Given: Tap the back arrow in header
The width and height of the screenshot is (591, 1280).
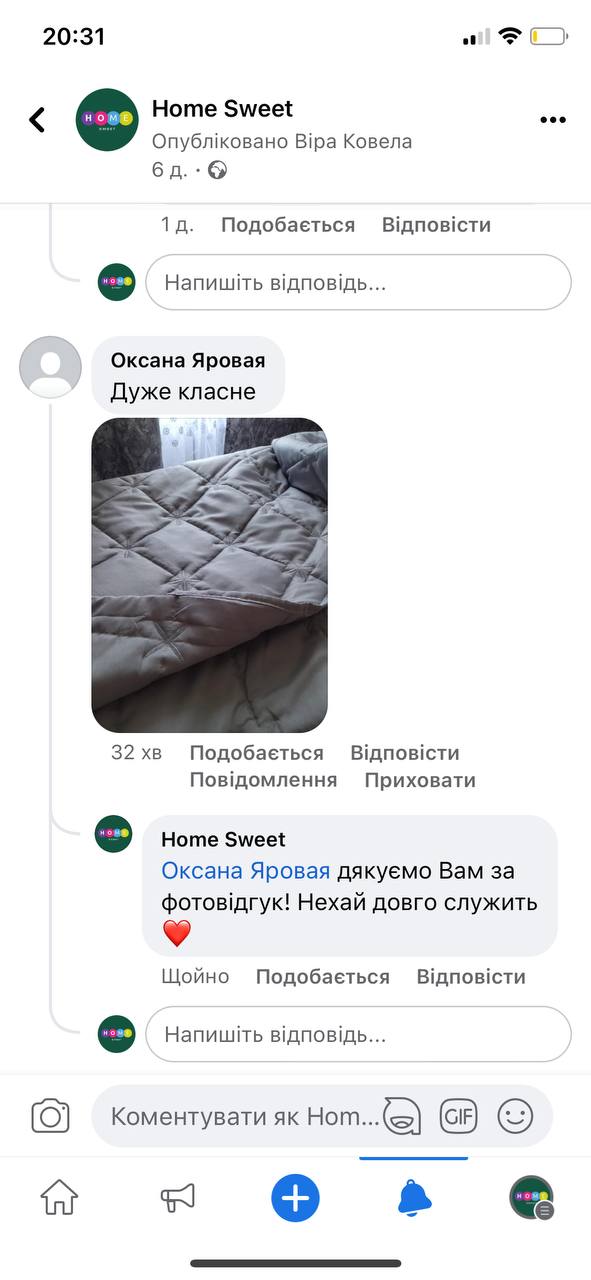Looking at the screenshot, I should (37, 120).
